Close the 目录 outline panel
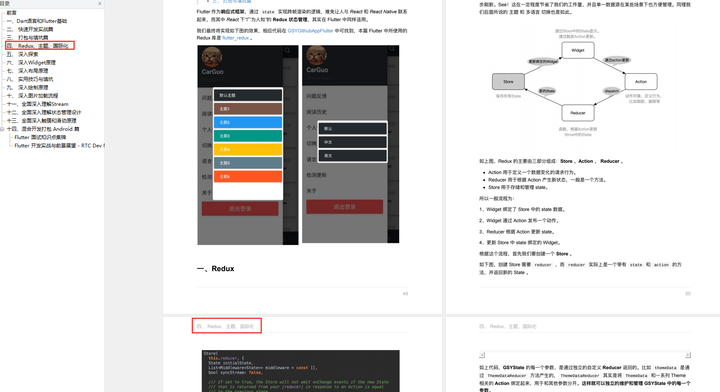Image resolution: width=720 pixels, height=392 pixels. [100, 4]
